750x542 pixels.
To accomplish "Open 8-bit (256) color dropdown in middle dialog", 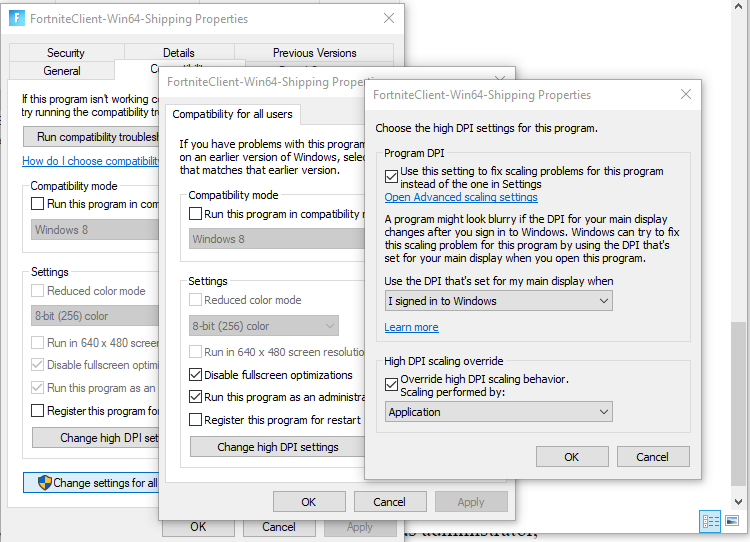I will pyautogui.click(x=264, y=326).
